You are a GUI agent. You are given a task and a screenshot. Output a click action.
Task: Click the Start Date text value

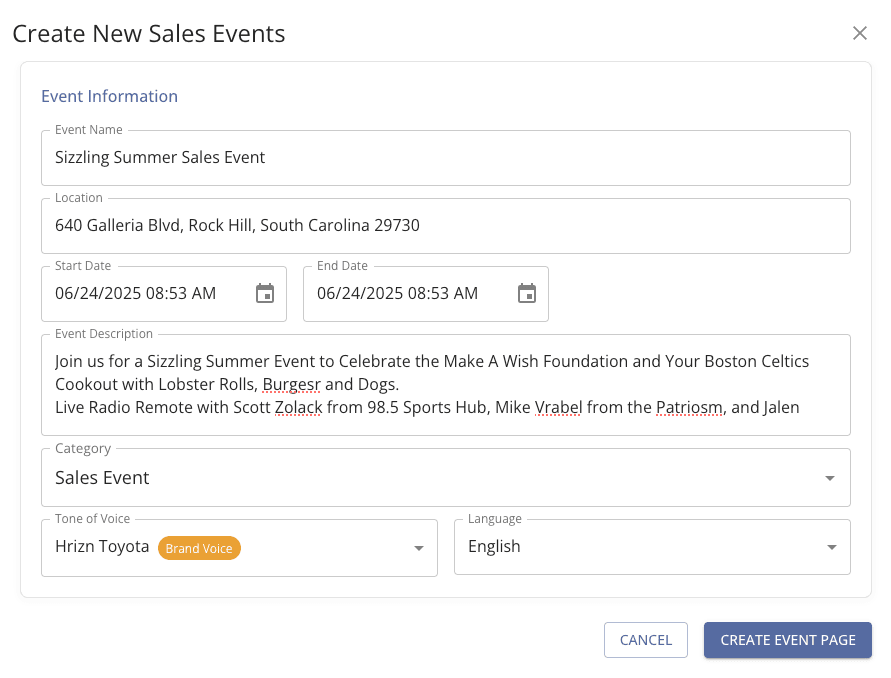(x=135, y=293)
